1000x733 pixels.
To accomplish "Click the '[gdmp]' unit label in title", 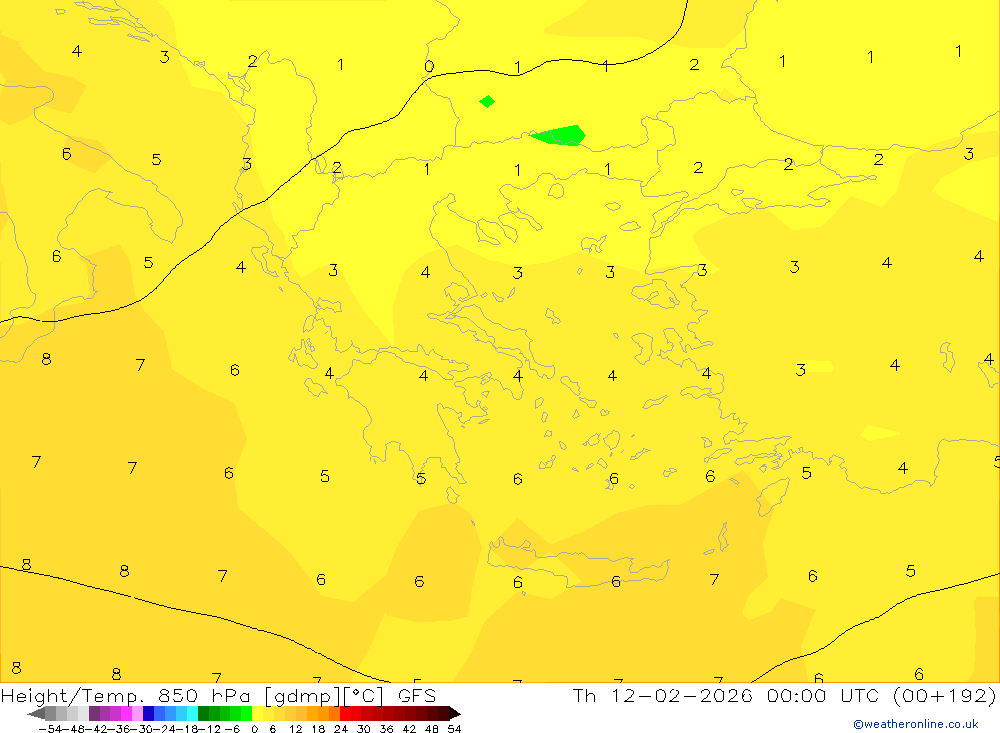I will [300, 695].
